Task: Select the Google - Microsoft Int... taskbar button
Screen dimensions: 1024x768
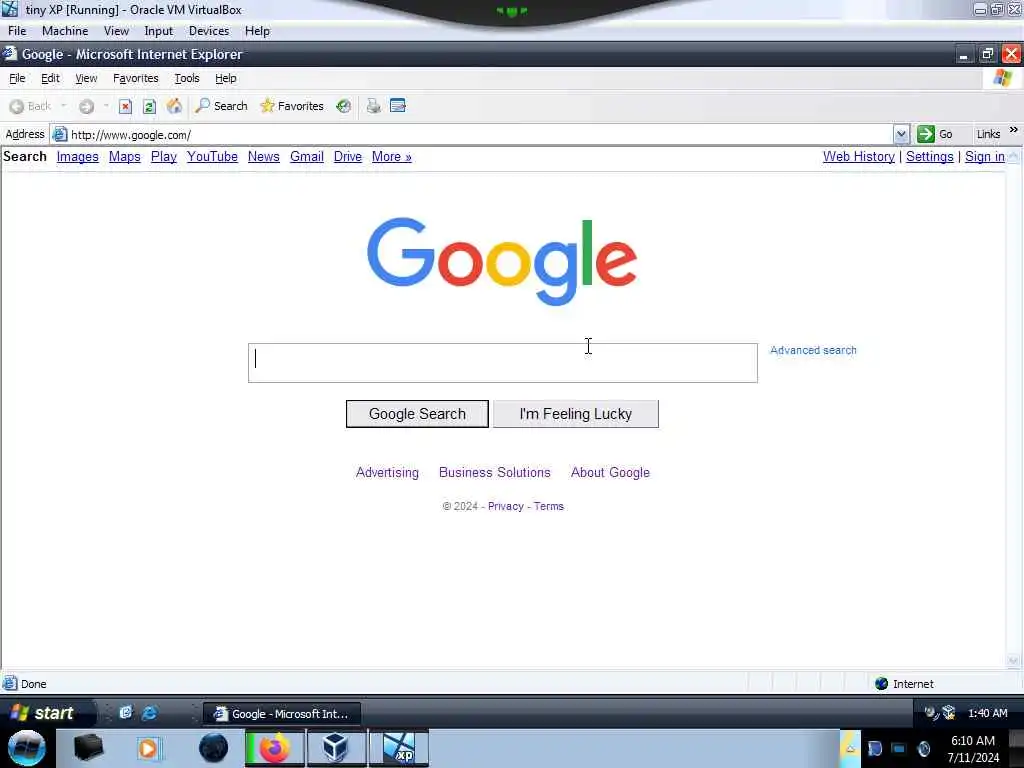Action: pyautogui.click(x=281, y=714)
